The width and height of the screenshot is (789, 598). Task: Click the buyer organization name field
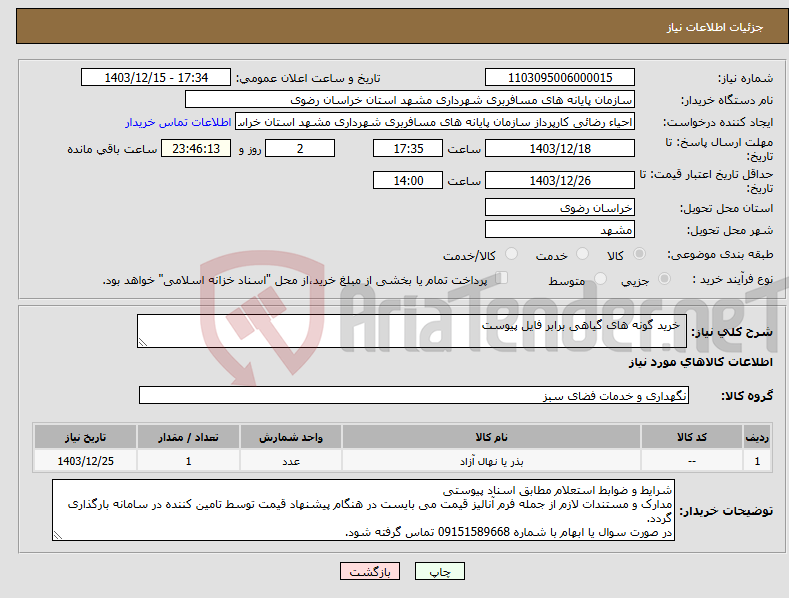pos(410,100)
